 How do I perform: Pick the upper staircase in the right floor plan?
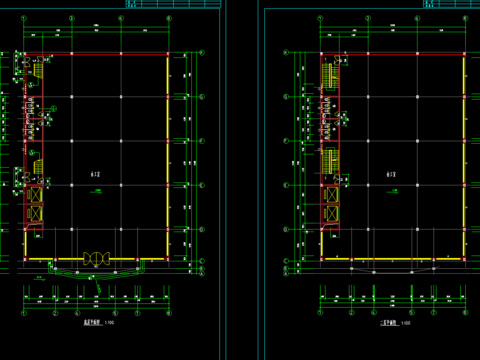[x=330, y=76]
